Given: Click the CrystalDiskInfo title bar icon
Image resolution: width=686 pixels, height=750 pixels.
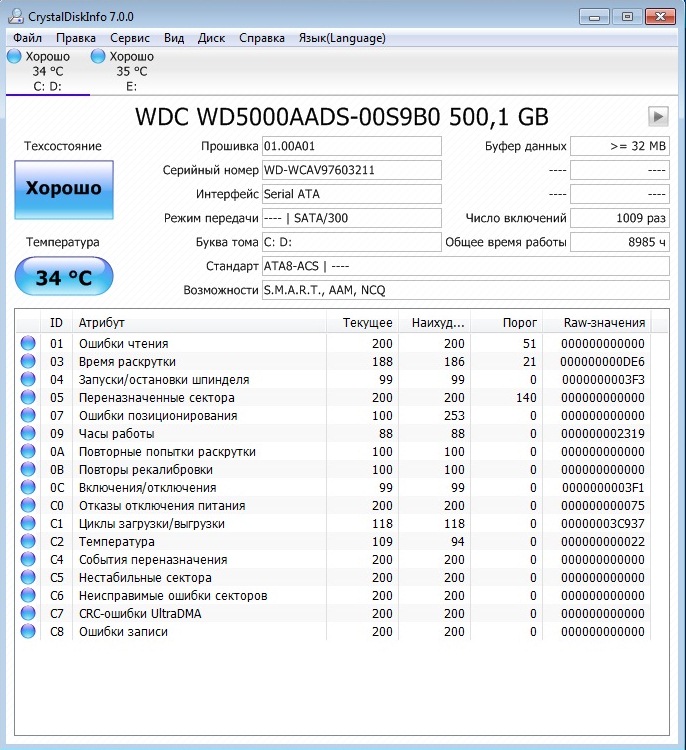Looking at the screenshot, I should coord(15,16).
